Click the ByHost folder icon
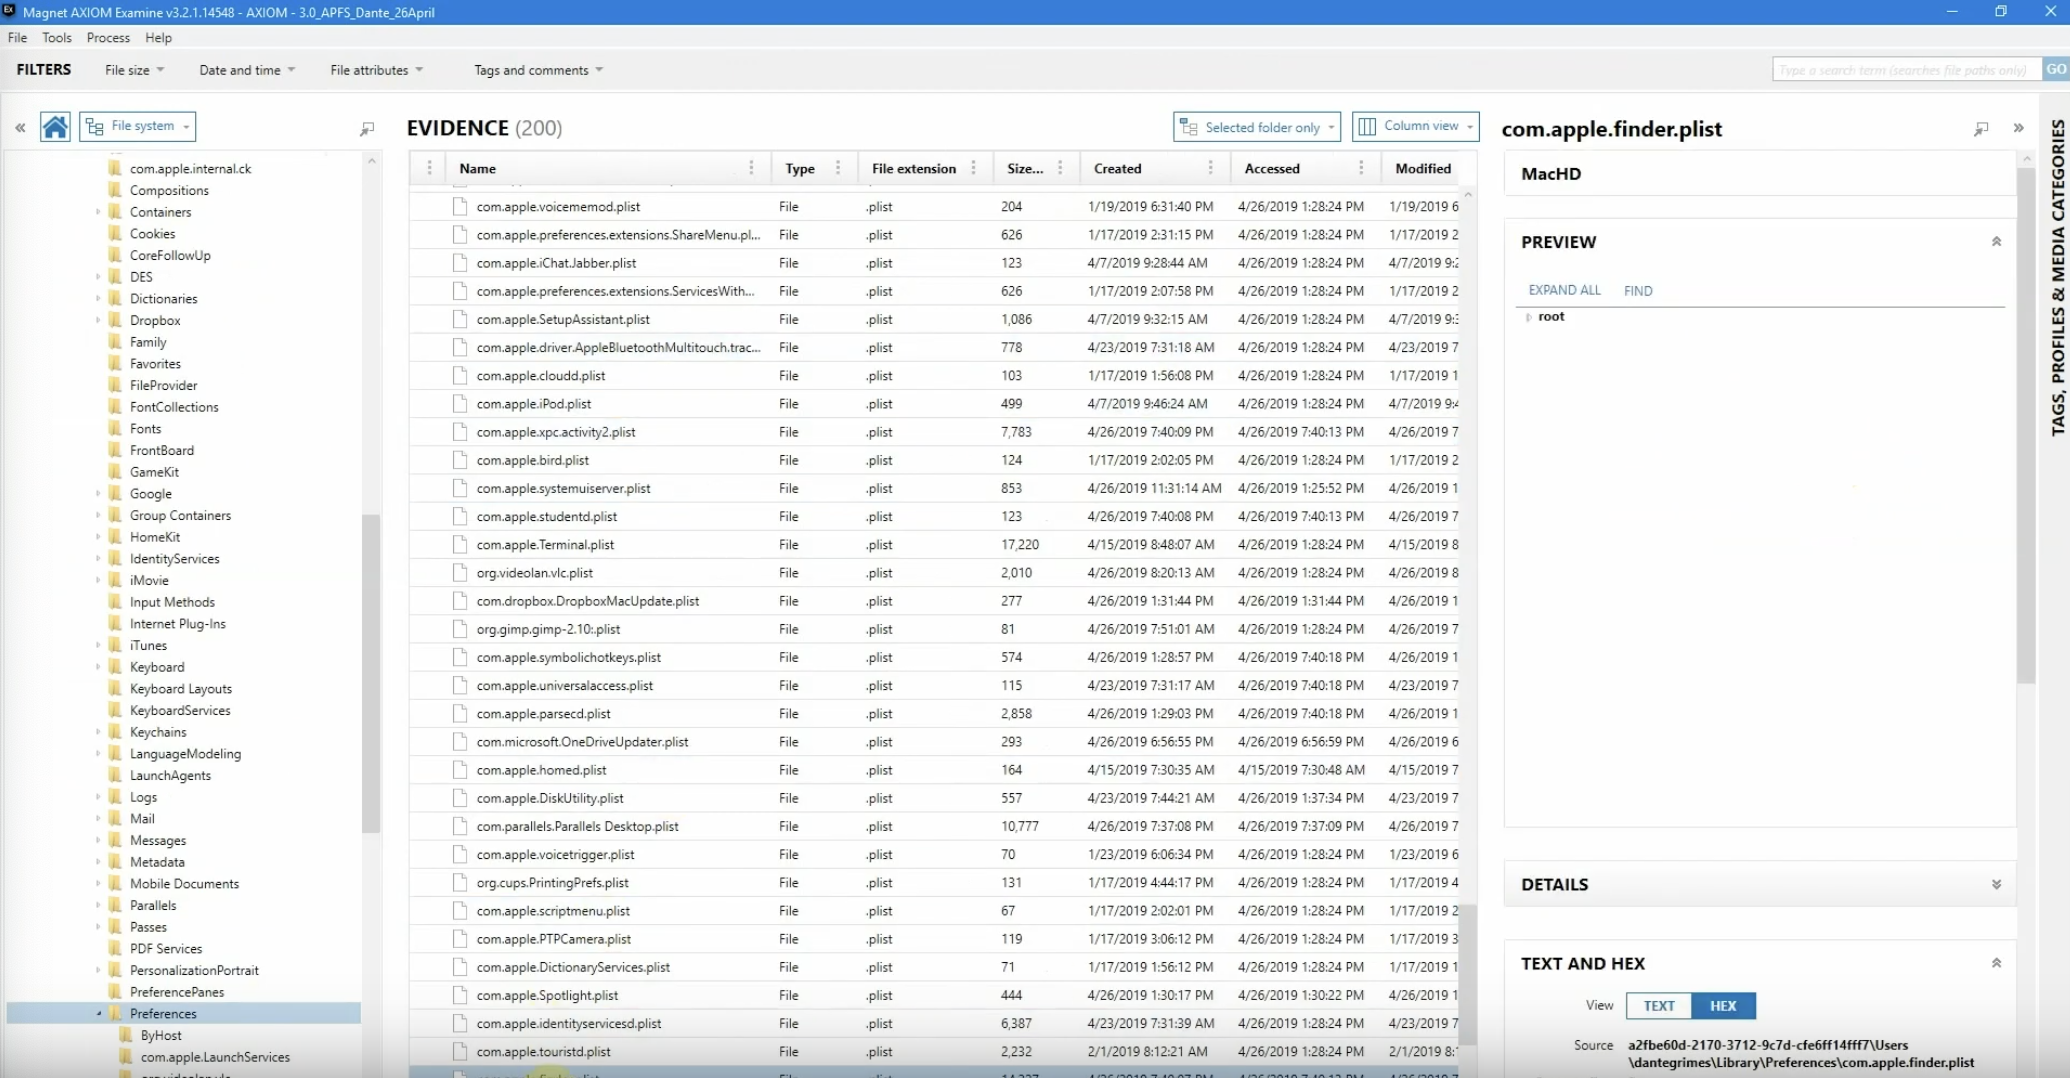Image resolution: width=2070 pixels, height=1078 pixels. click(126, 1035)
